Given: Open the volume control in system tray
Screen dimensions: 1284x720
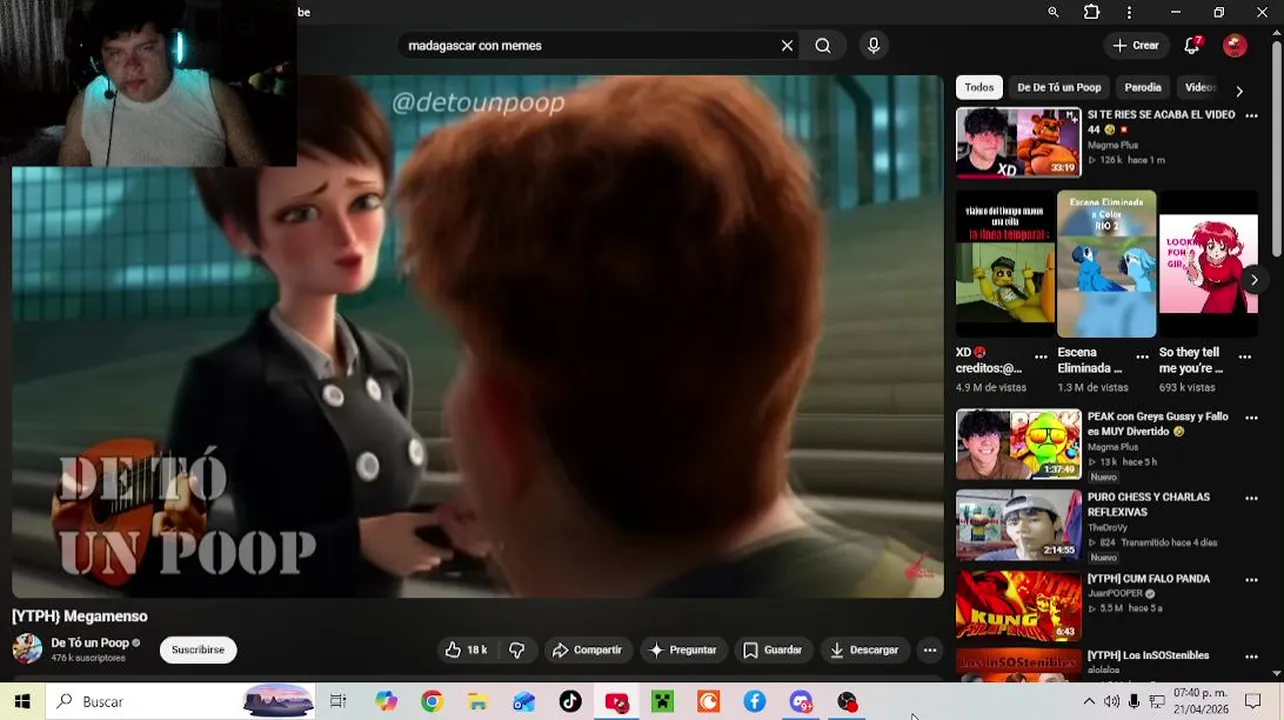Looking at the screenshot, I should [x=1111, y=702].
